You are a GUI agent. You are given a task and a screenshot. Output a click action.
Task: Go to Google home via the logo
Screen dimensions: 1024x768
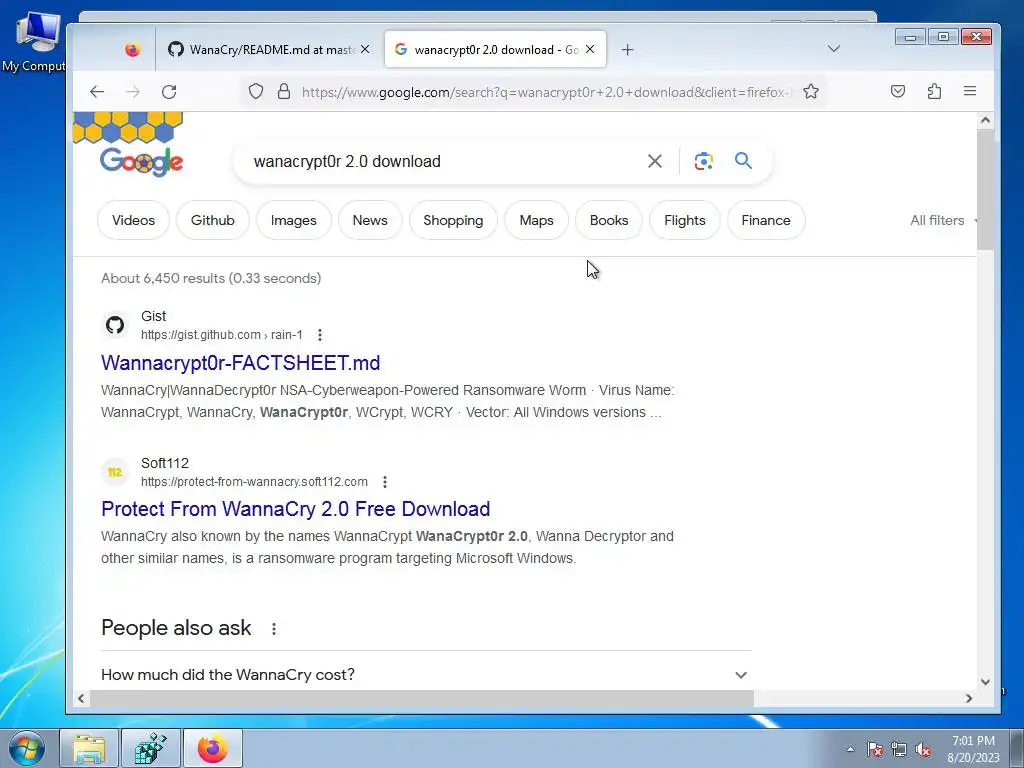click(x=142, y=161)
